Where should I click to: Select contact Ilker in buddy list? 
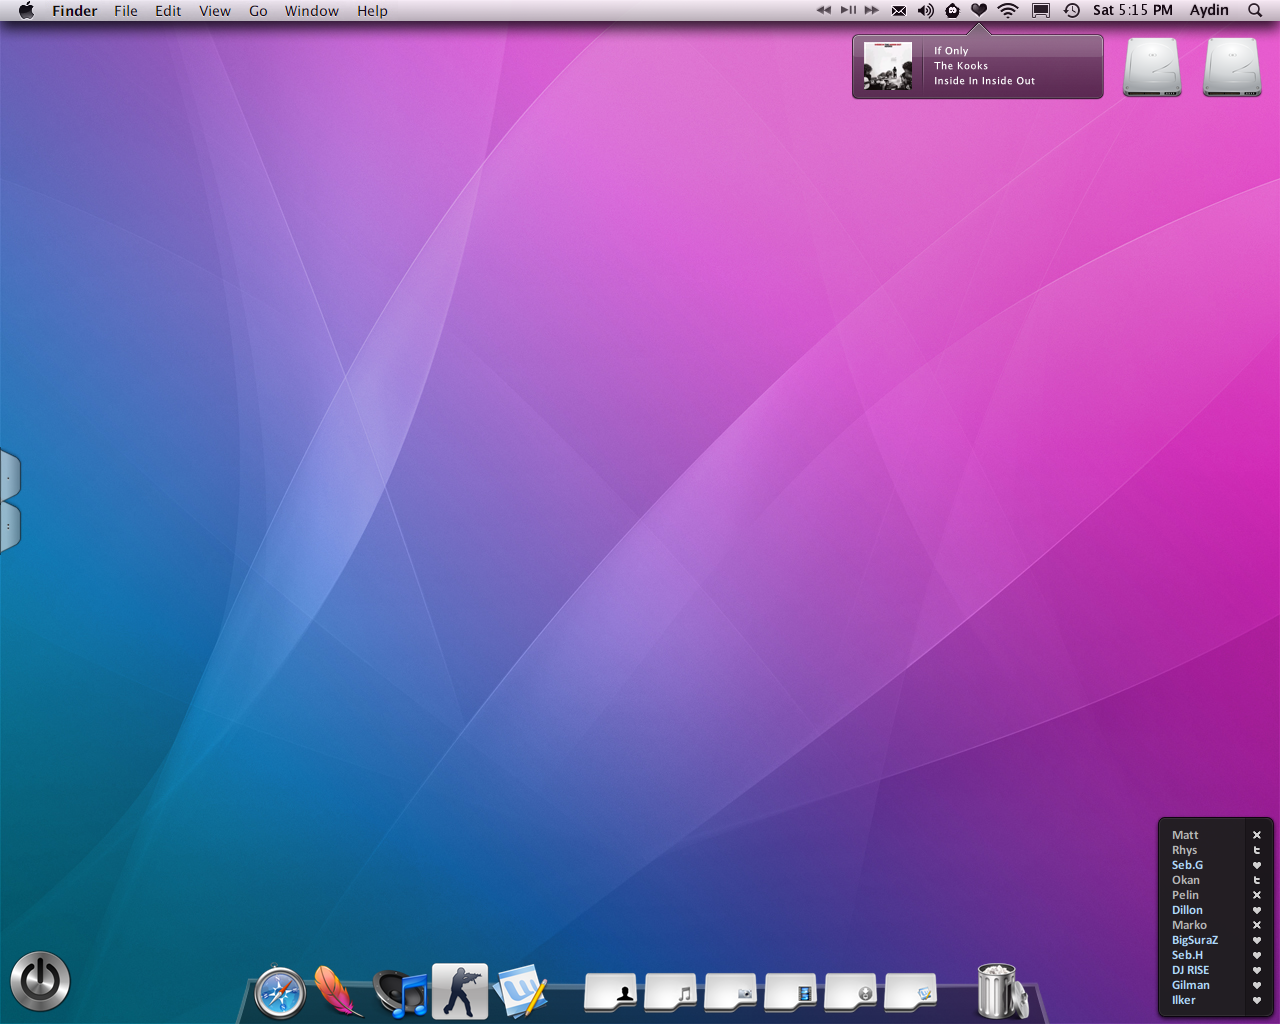(x=1183, y=1000)
